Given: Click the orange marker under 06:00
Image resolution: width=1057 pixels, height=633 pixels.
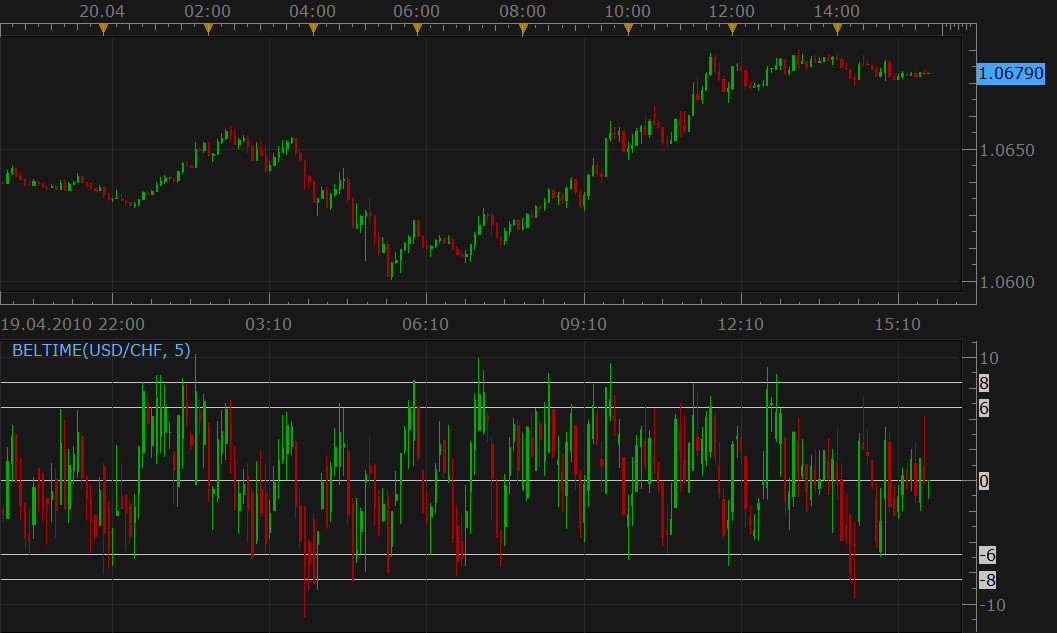Looking at the screenshot, I should pos(417,29).
